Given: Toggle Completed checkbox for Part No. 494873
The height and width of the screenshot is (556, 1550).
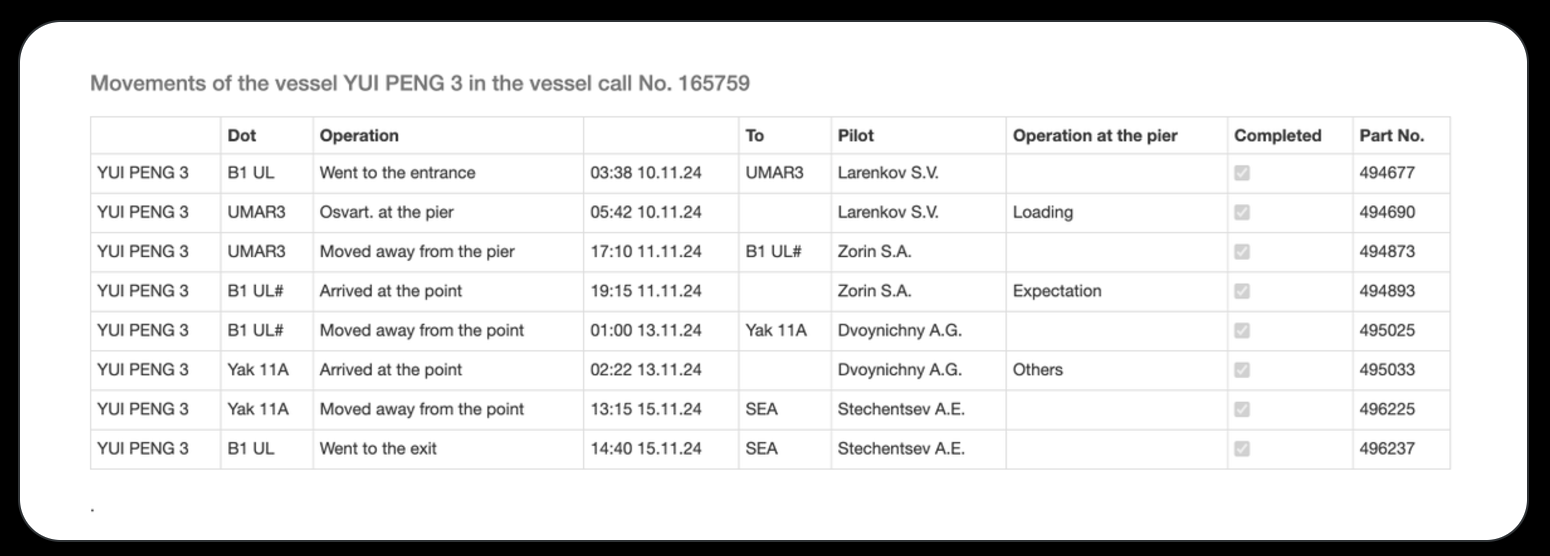Looking at the screenshot, I should 1242,252.
